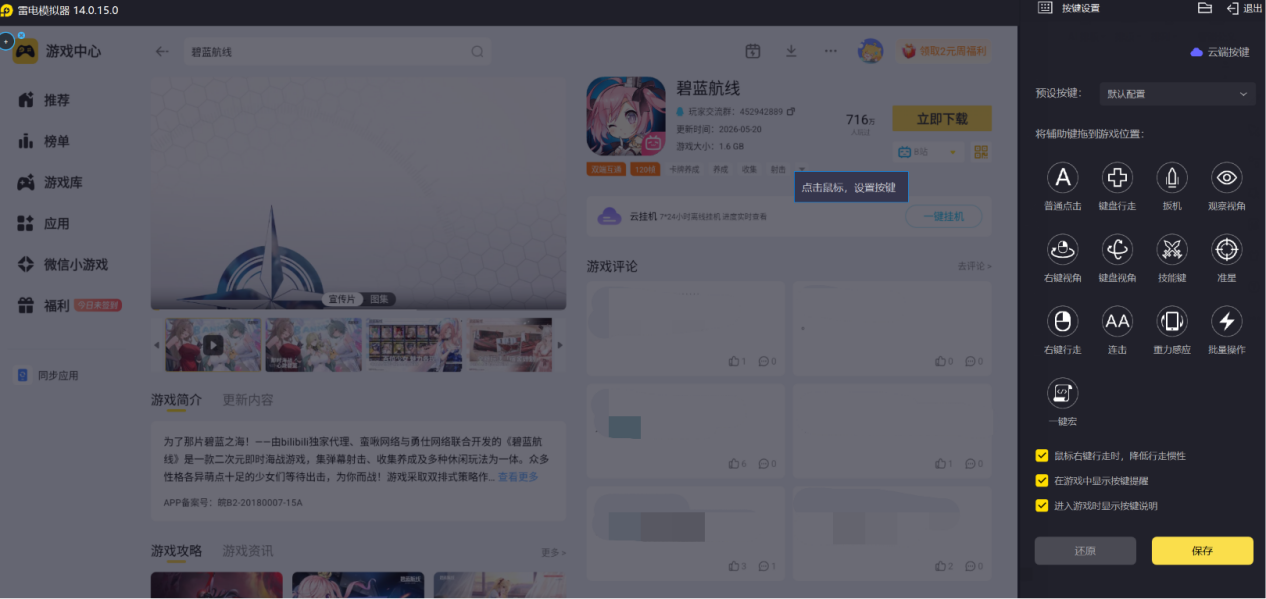
Task: Open the 预设按键 默认配置 dropdown
Action: [1177, 94]
